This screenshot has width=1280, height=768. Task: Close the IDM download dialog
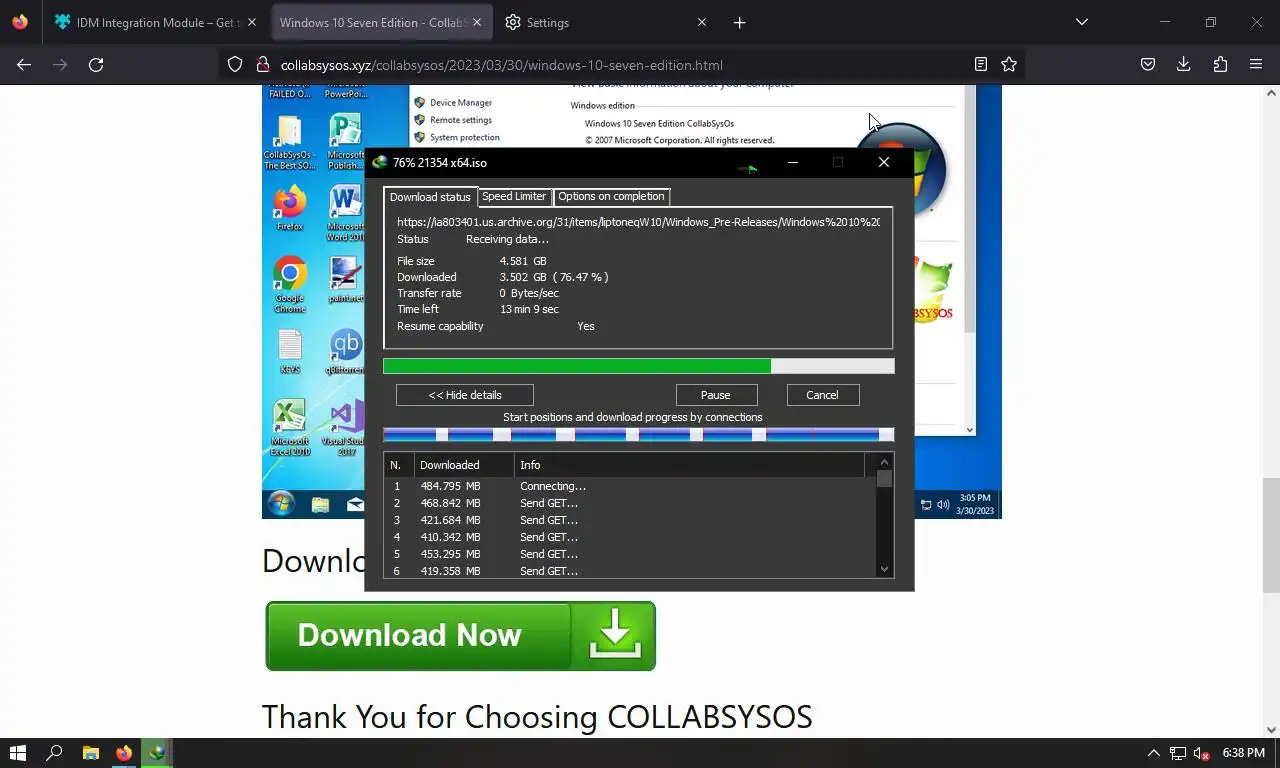tap(884, 162)
